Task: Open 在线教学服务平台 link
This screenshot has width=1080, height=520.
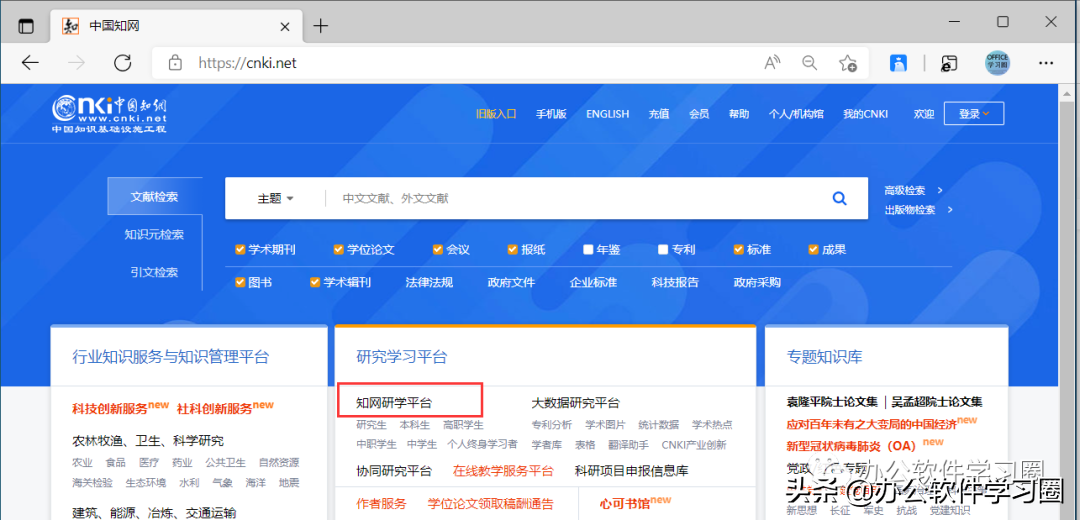Action: pyautogui.click(x=503, y=471)
